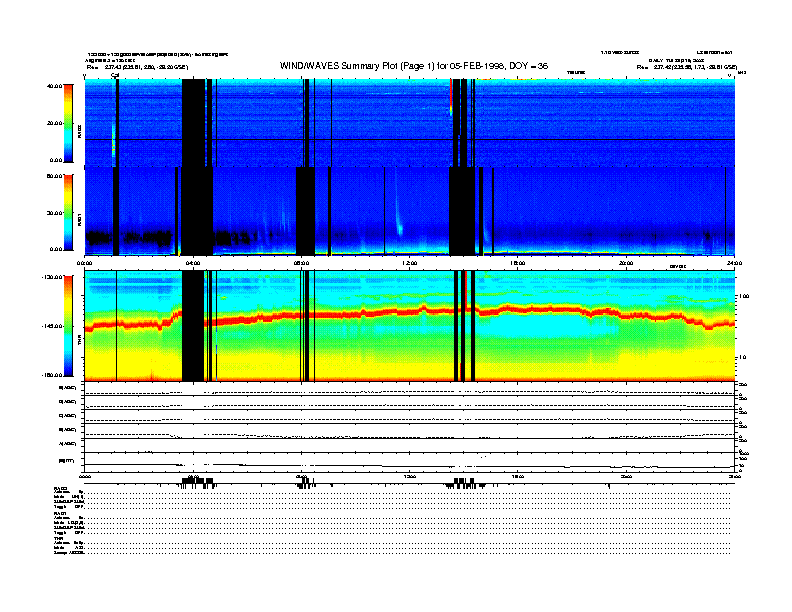The width and height of the screenshot is (792, 612).
Task: Click the 20.00 value on RAD2 color scale
Action: click(x=54, y=123)
